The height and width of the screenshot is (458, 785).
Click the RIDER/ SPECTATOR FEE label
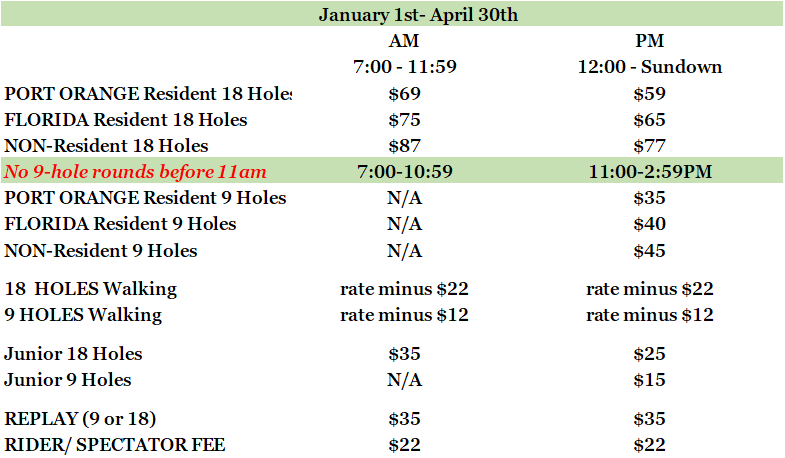tap(115, 445)
